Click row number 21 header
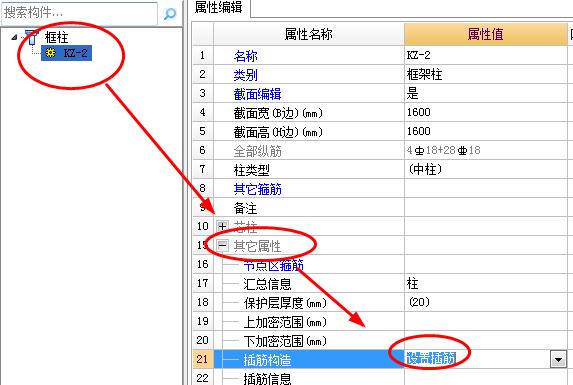Screen dimensions: 573x385 [x=202, y=359]
